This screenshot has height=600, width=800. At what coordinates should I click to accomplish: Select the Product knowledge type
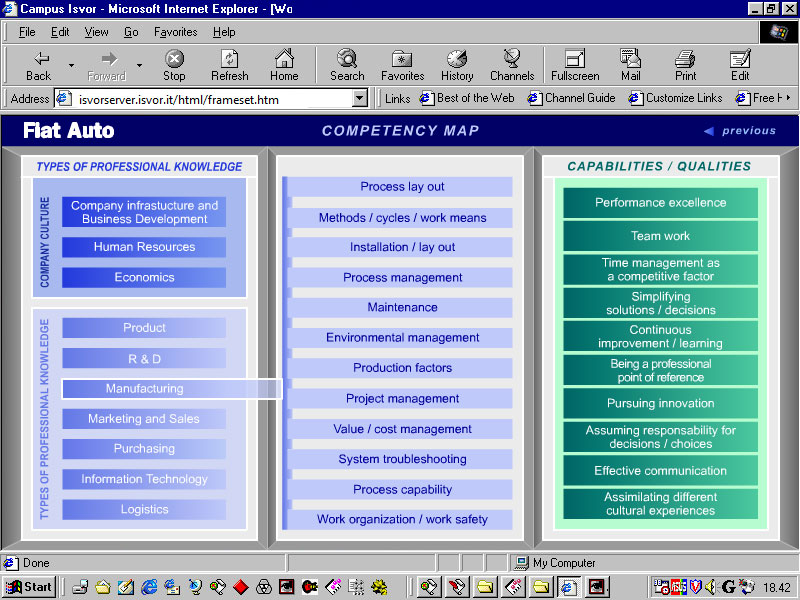click(144, 328)
